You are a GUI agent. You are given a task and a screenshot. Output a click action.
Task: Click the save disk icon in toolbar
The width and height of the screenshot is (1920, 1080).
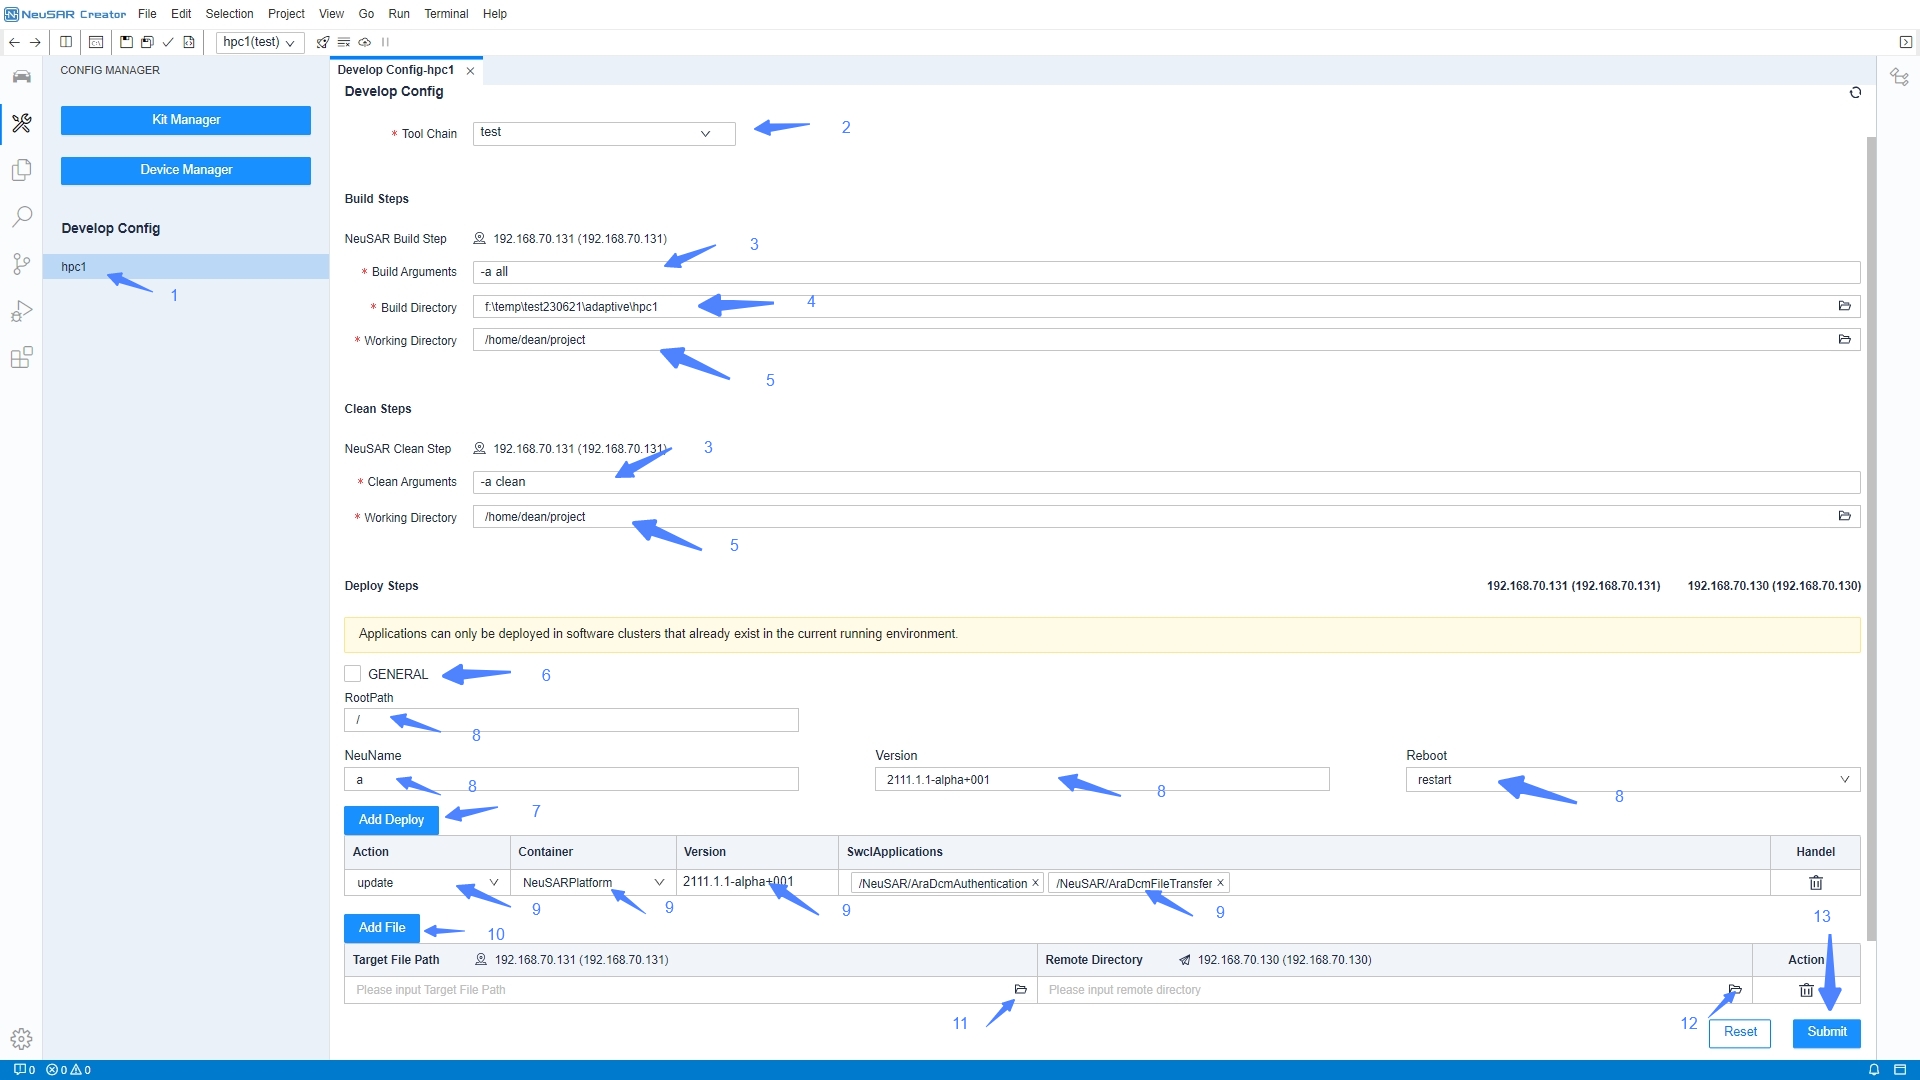pos(126,42)
